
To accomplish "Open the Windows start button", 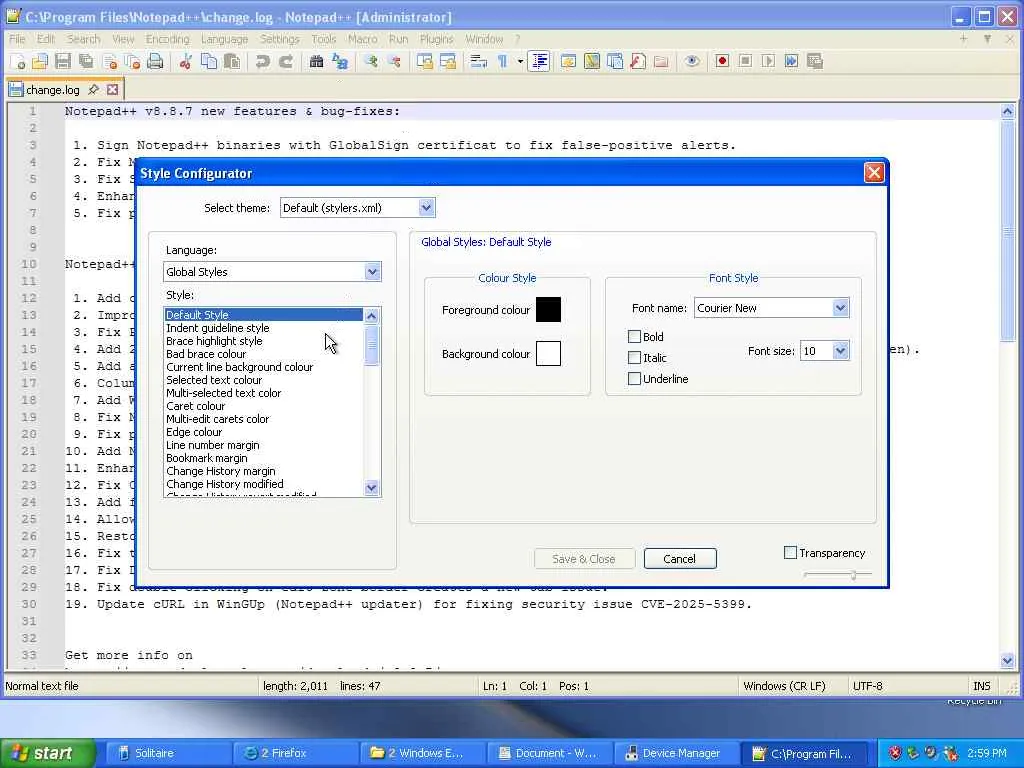I will (48, 753).
